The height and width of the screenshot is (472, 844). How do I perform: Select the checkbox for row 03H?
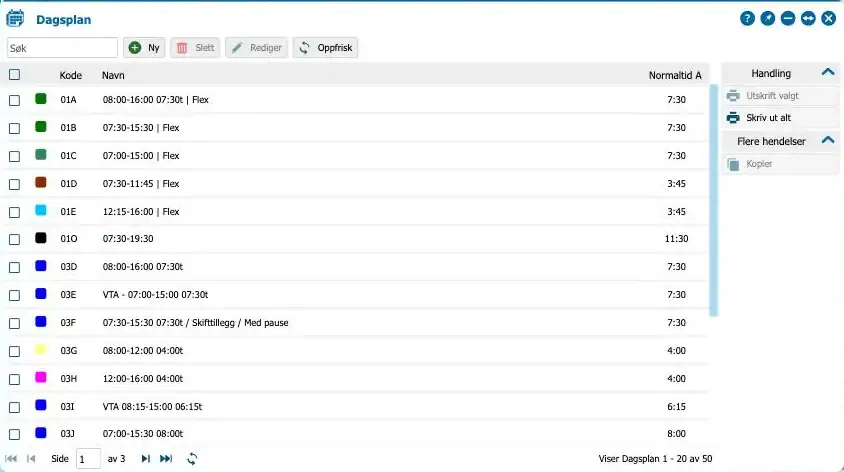(15, 379)
